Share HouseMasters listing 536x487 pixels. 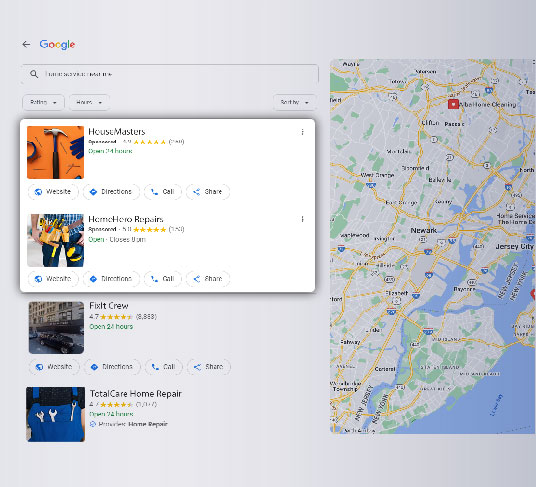pos(208,192)
